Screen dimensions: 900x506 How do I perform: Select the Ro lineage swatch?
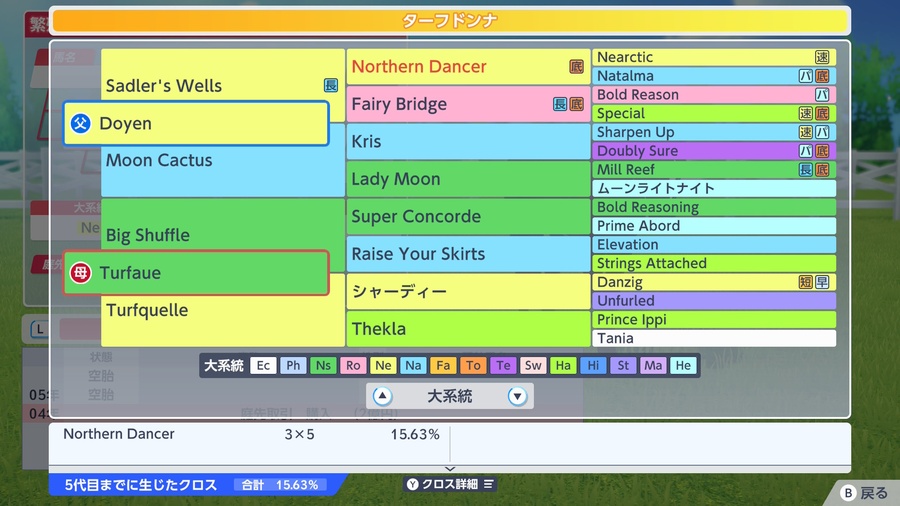coord(353,365)
